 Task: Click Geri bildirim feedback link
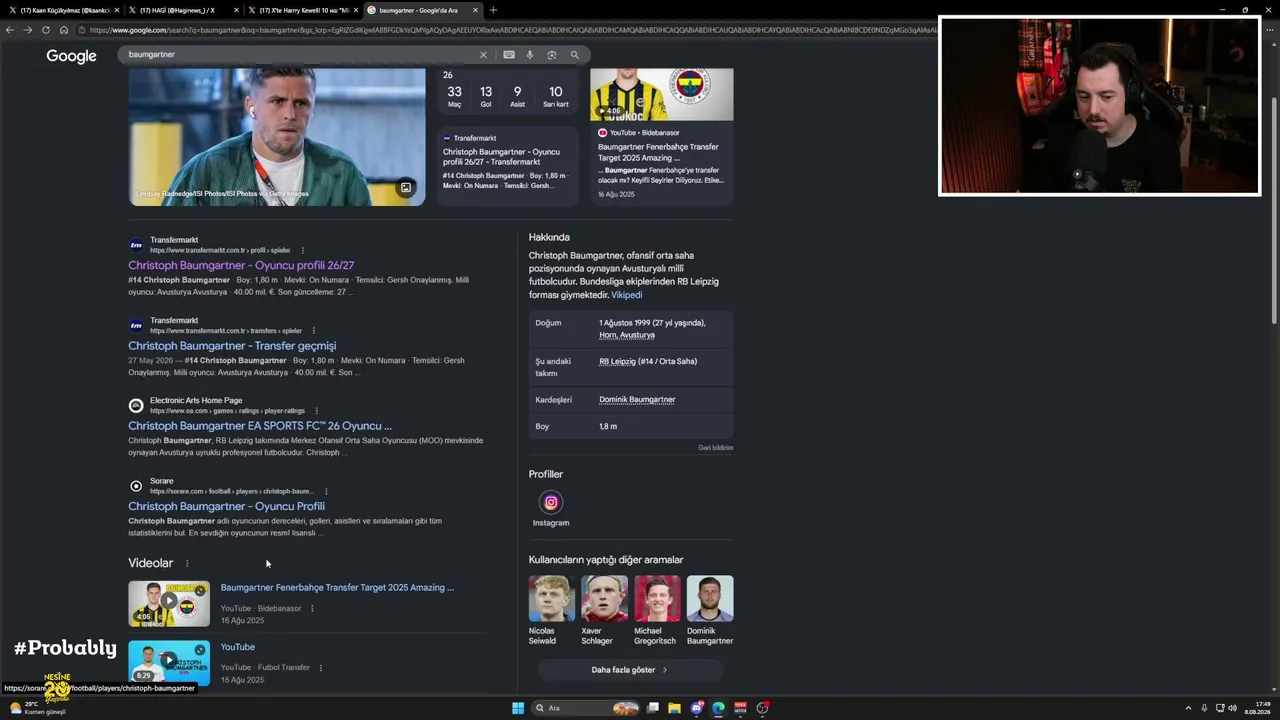click(715, 448)
